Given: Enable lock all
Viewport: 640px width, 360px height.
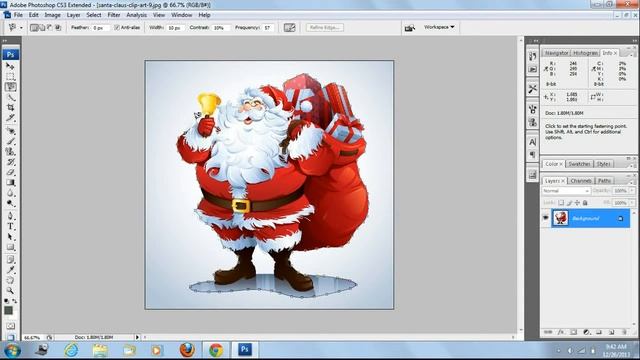Looking at the screenshot, I should click(585, 202).
